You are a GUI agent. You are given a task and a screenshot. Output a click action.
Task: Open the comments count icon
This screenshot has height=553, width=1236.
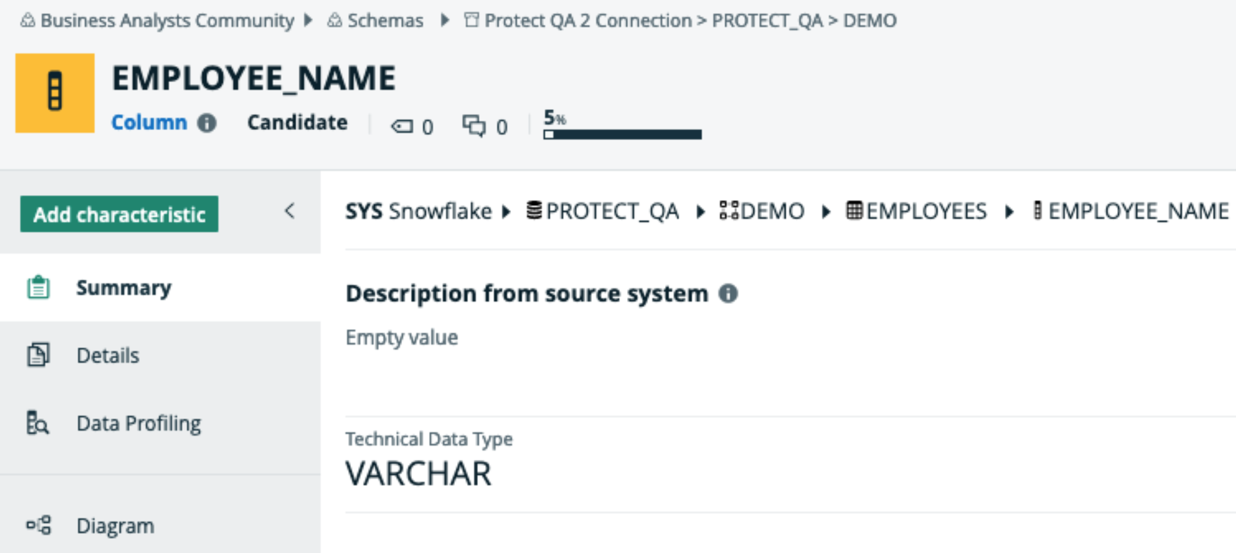tap(474, 126)
